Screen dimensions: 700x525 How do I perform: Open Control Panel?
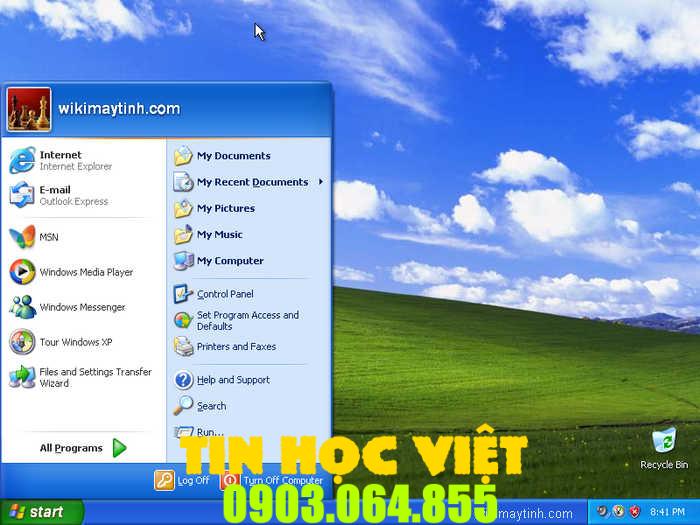pos(224,294)
